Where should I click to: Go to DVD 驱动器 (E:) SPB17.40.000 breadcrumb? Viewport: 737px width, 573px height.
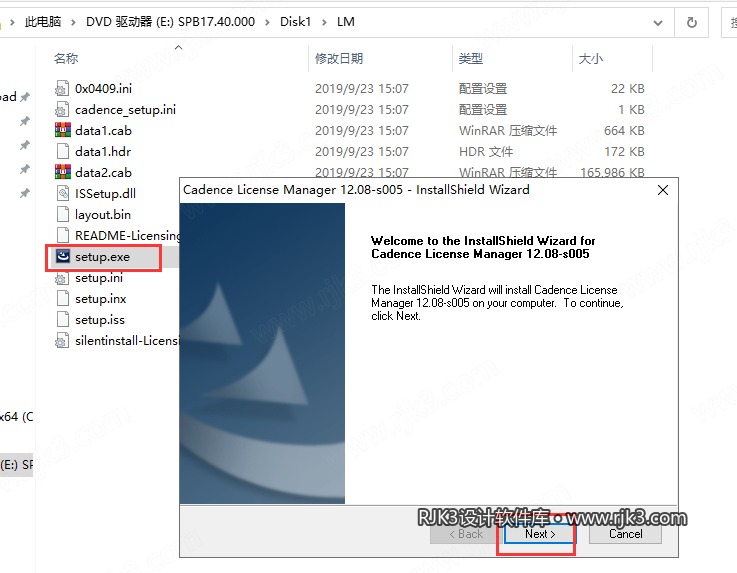pyautogui.click(x=170, y=22)
